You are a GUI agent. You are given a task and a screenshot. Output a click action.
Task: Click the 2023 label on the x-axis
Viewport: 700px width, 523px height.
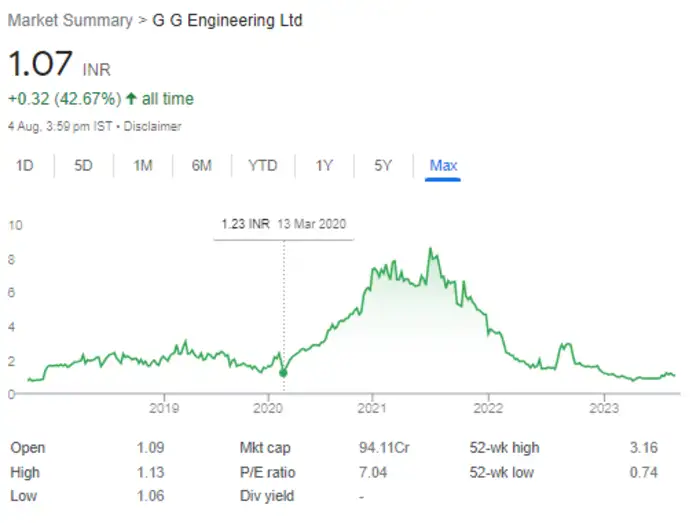605,408
